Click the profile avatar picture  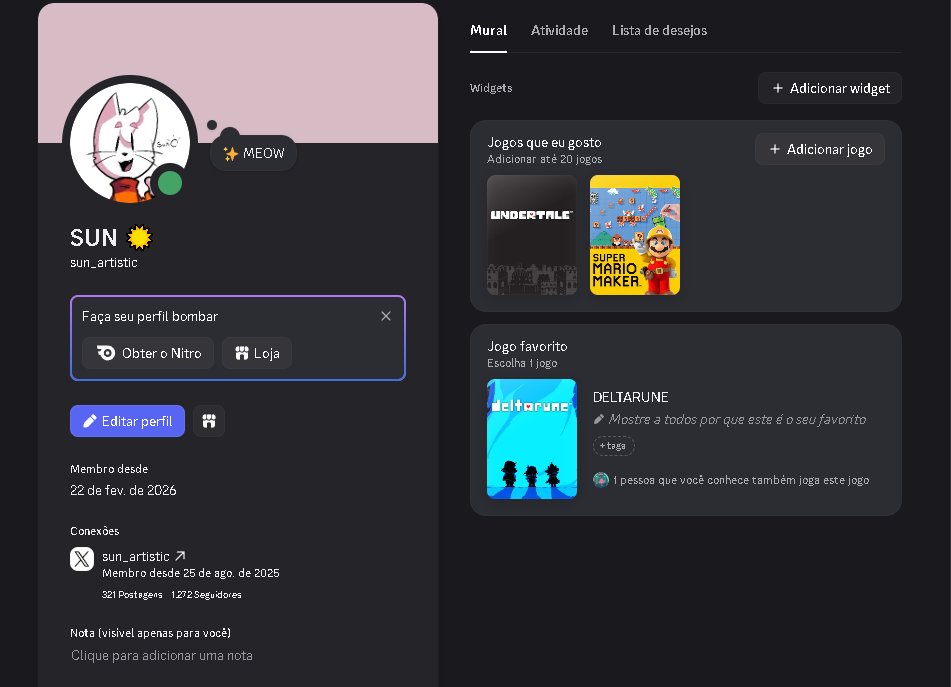pos(130,142)
